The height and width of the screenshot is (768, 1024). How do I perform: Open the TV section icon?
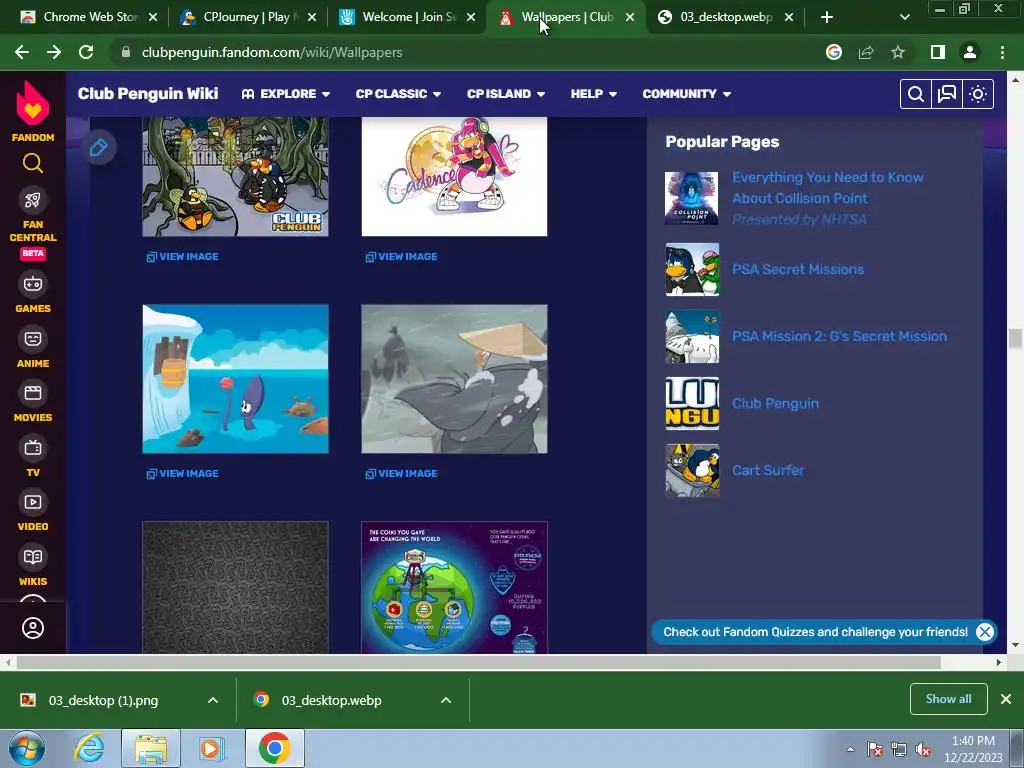coord(33,448)
